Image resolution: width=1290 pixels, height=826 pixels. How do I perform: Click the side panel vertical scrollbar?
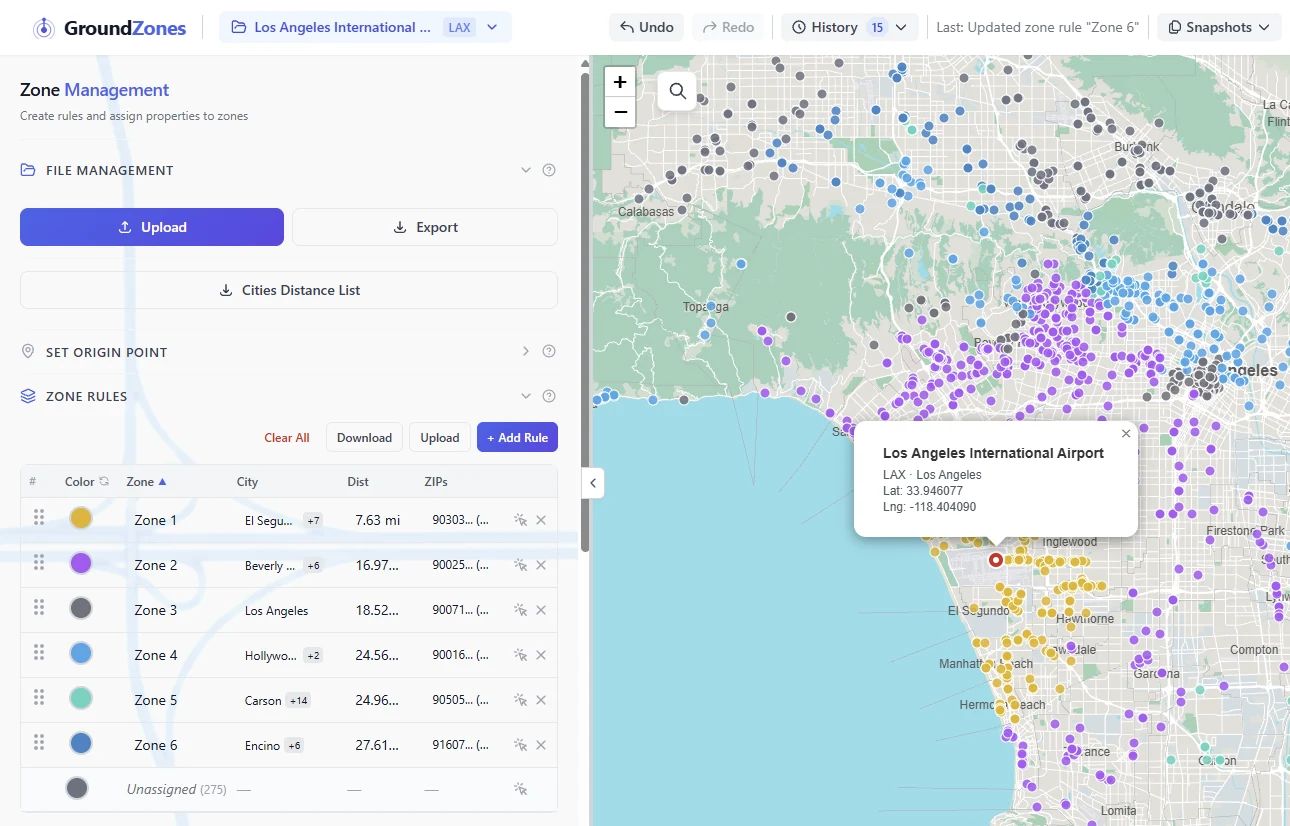click(x=585, y=310)
